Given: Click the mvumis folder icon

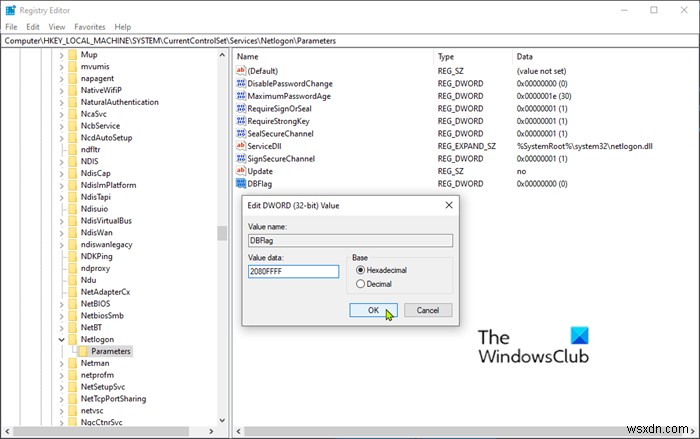Looking at the screenshot, I should pos(73,67).
